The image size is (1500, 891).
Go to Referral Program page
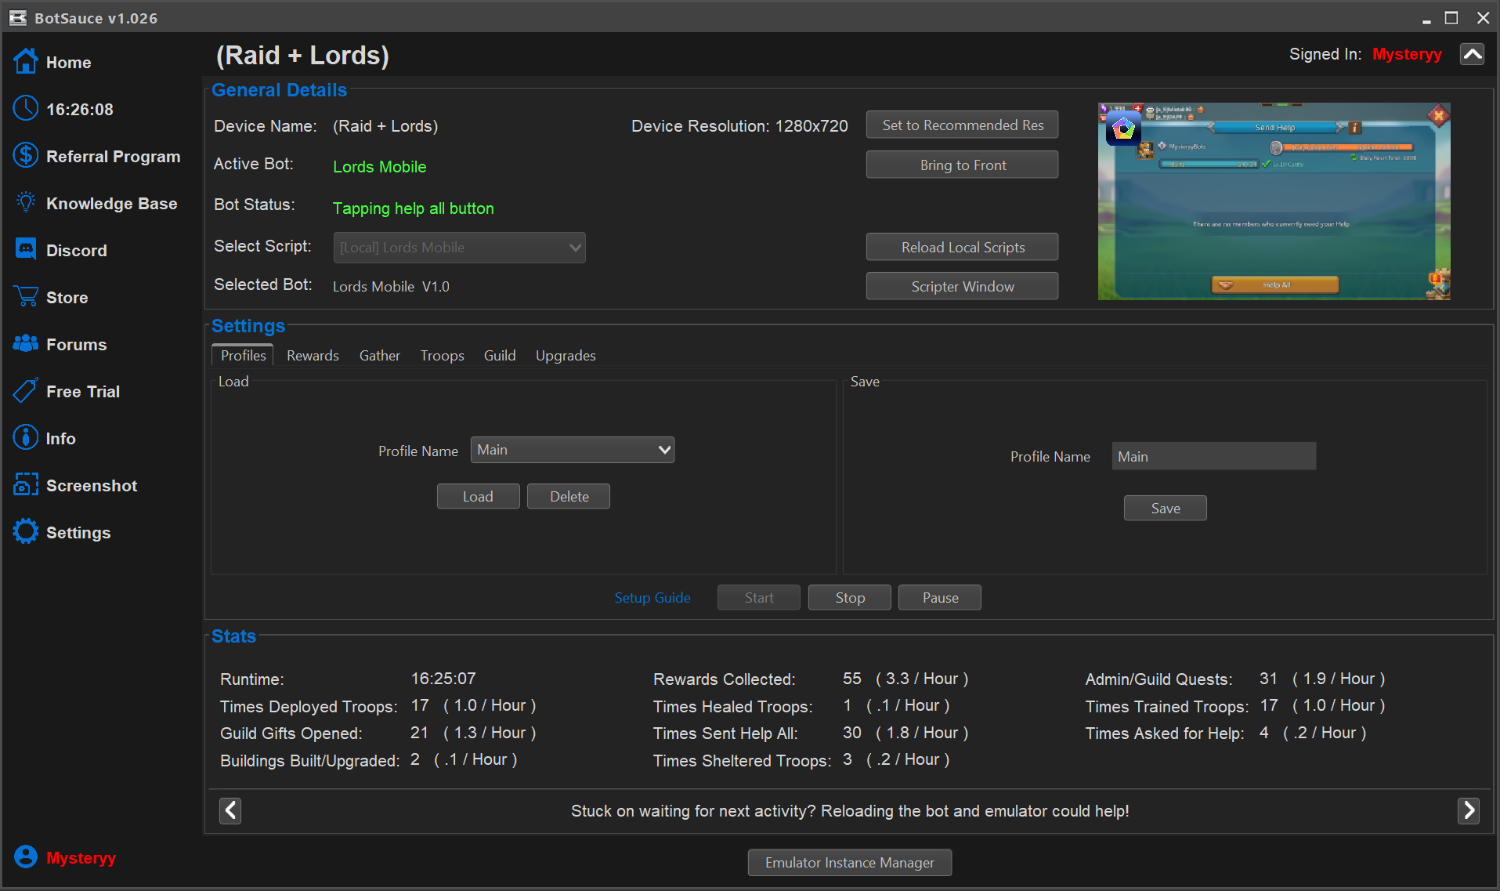point(113,156)
